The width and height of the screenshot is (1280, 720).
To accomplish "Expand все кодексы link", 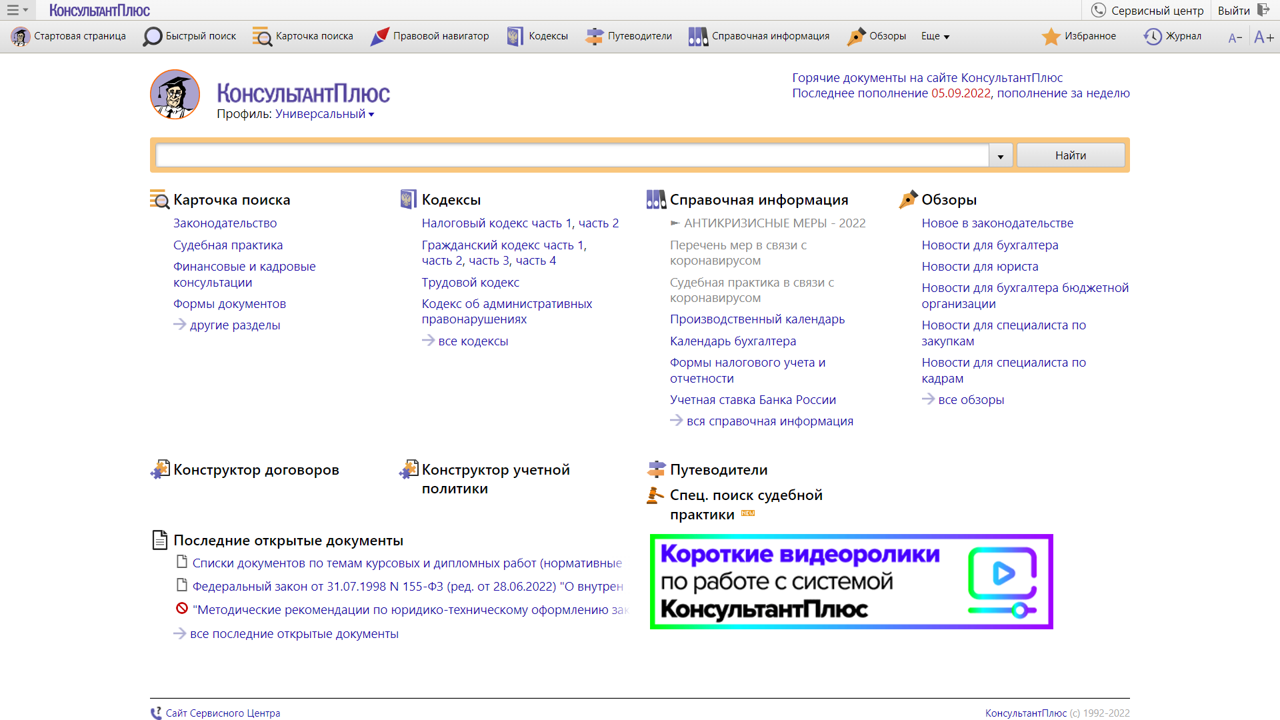I will pos(465,341).
